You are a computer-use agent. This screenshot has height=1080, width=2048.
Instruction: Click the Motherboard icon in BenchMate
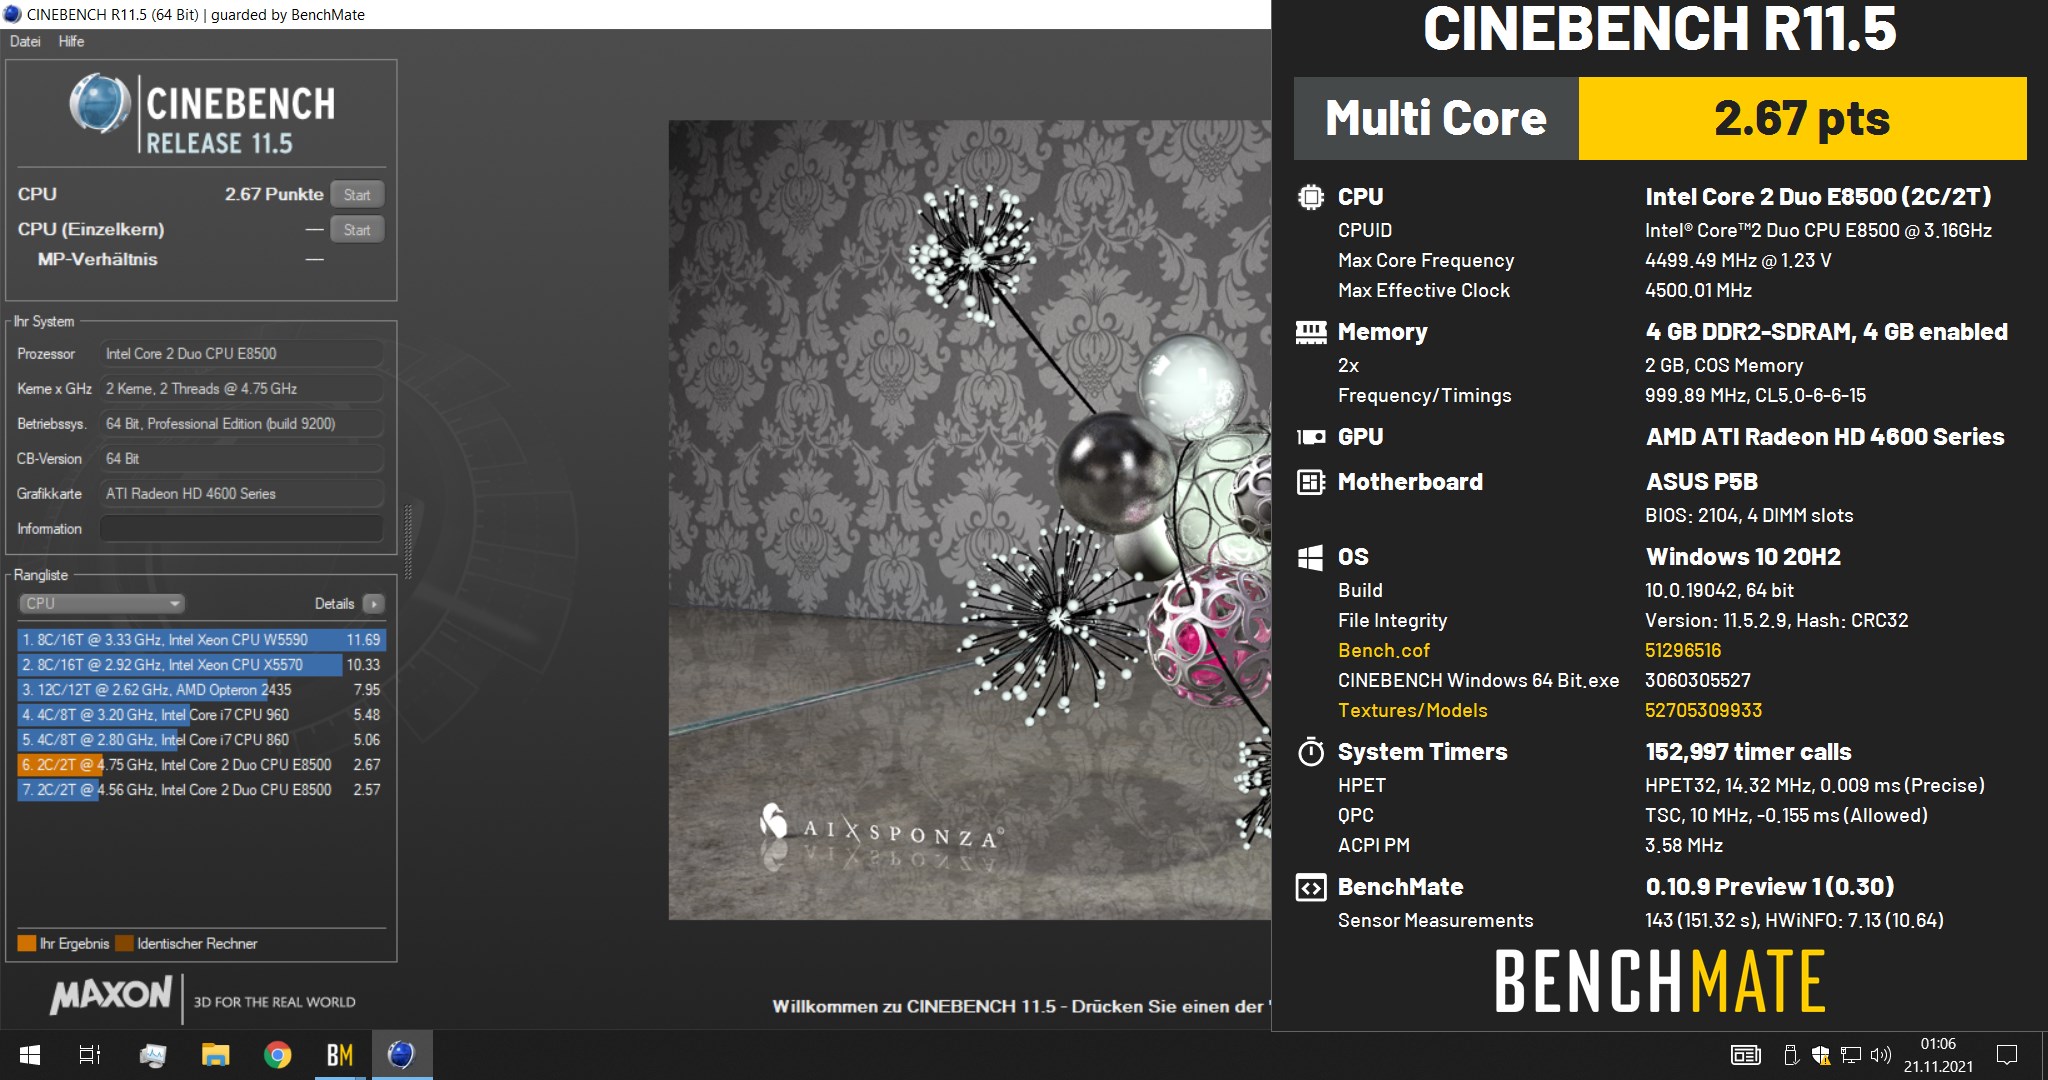coord(1311,482)
